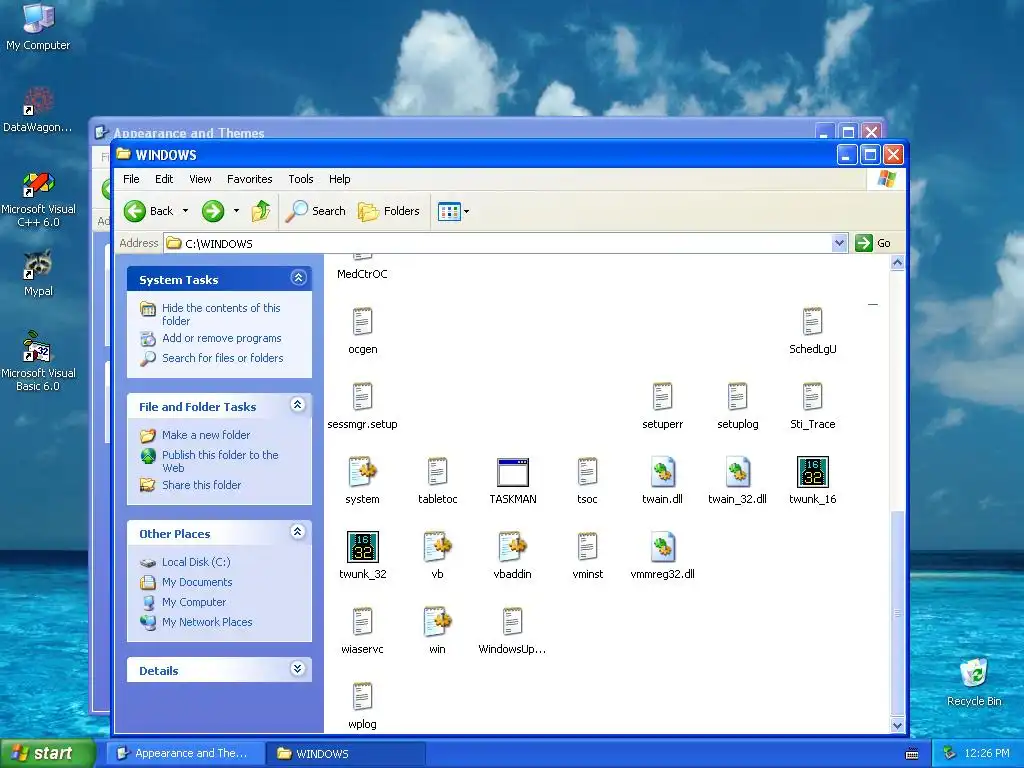
Task: Open Back history dropdown arrow
Action: 185,211
